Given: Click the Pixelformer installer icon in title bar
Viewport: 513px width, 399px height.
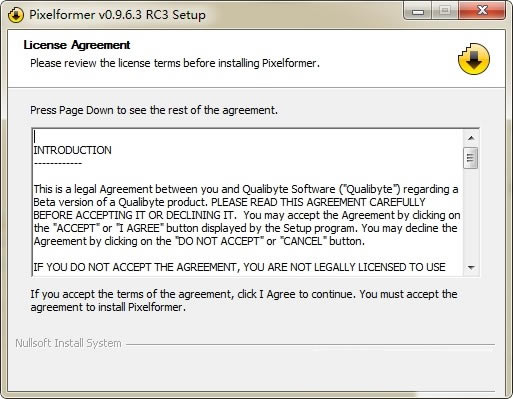Looking at the screenshot, I should coord(16,15).
